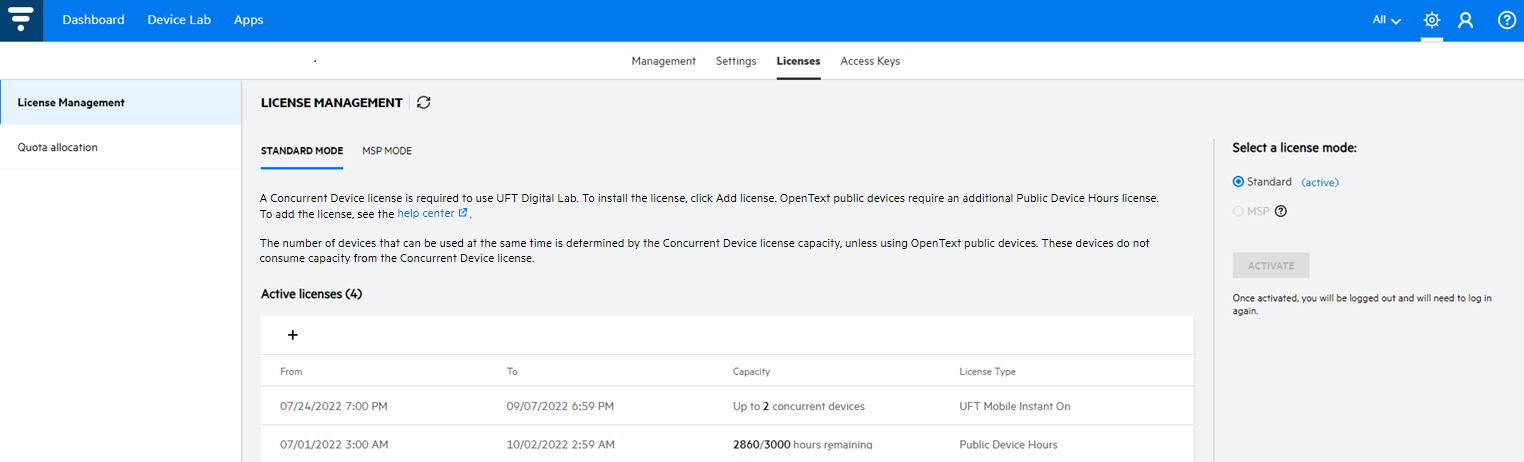
Task: Click the Digital Lab logo icon
Action: 21,20
